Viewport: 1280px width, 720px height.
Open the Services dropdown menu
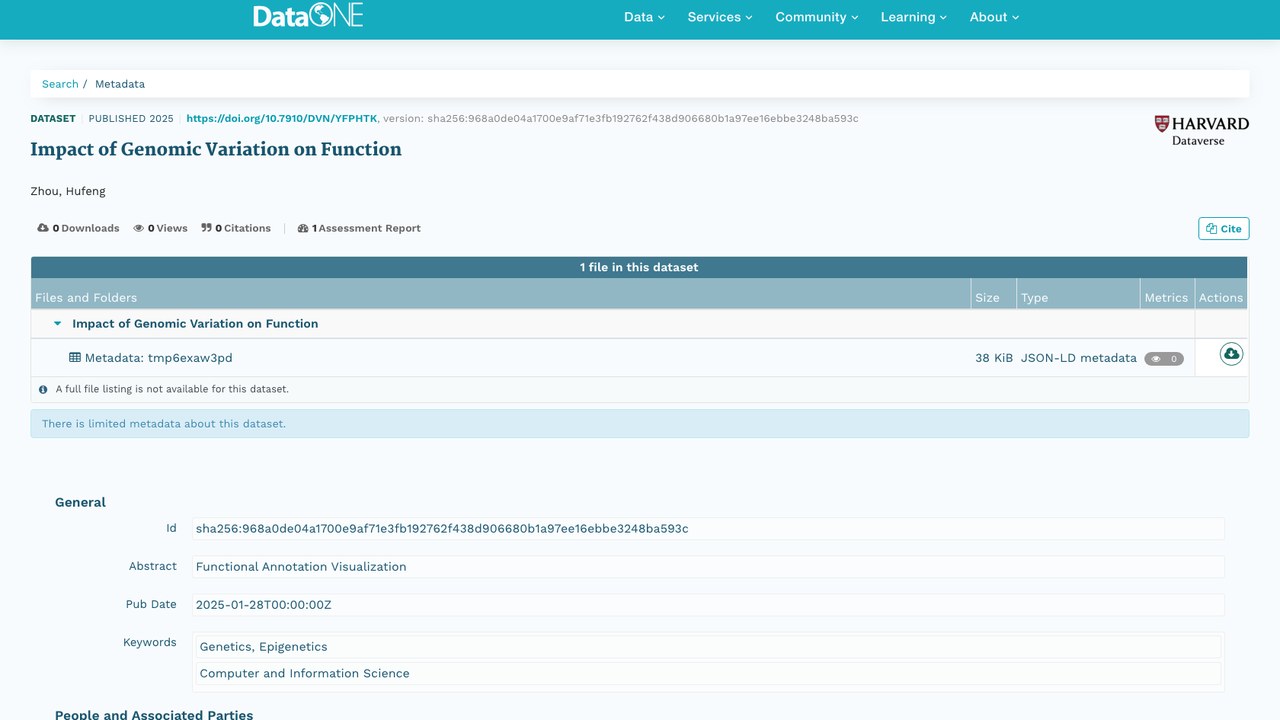click(720, 17)
